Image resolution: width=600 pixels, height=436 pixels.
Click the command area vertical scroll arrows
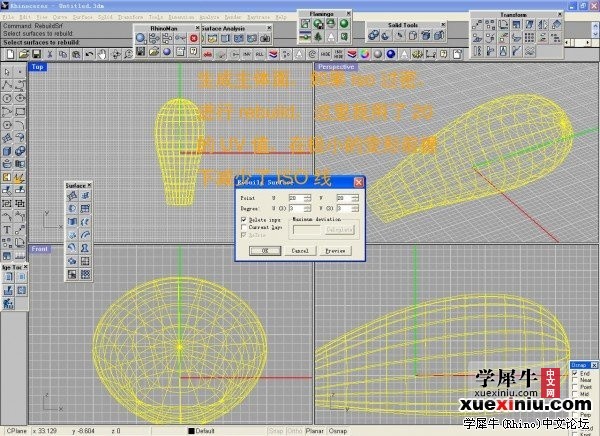pyautogui.click(x=596, y=30)
